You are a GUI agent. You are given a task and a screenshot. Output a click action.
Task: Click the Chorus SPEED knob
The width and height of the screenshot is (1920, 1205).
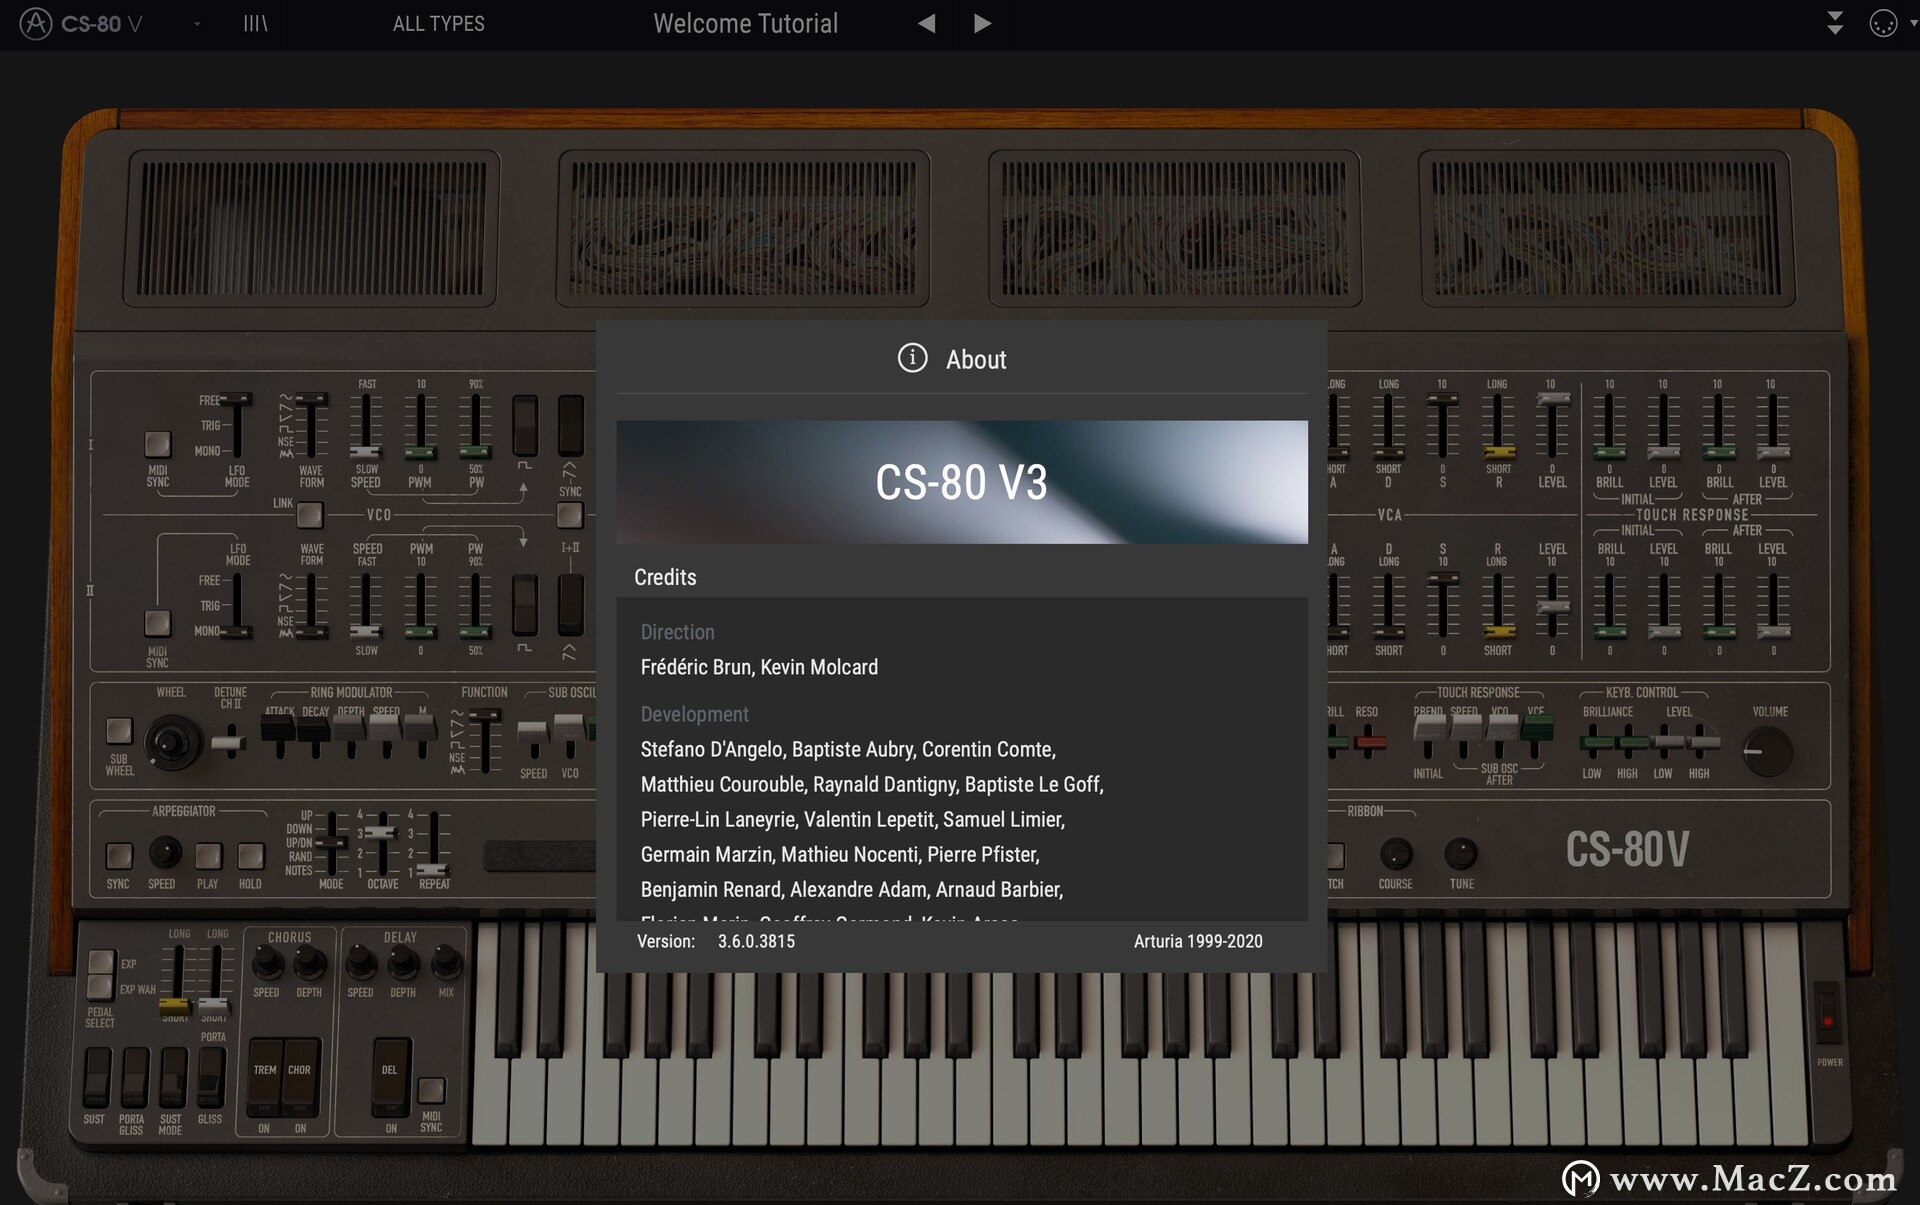coord(266,963)
